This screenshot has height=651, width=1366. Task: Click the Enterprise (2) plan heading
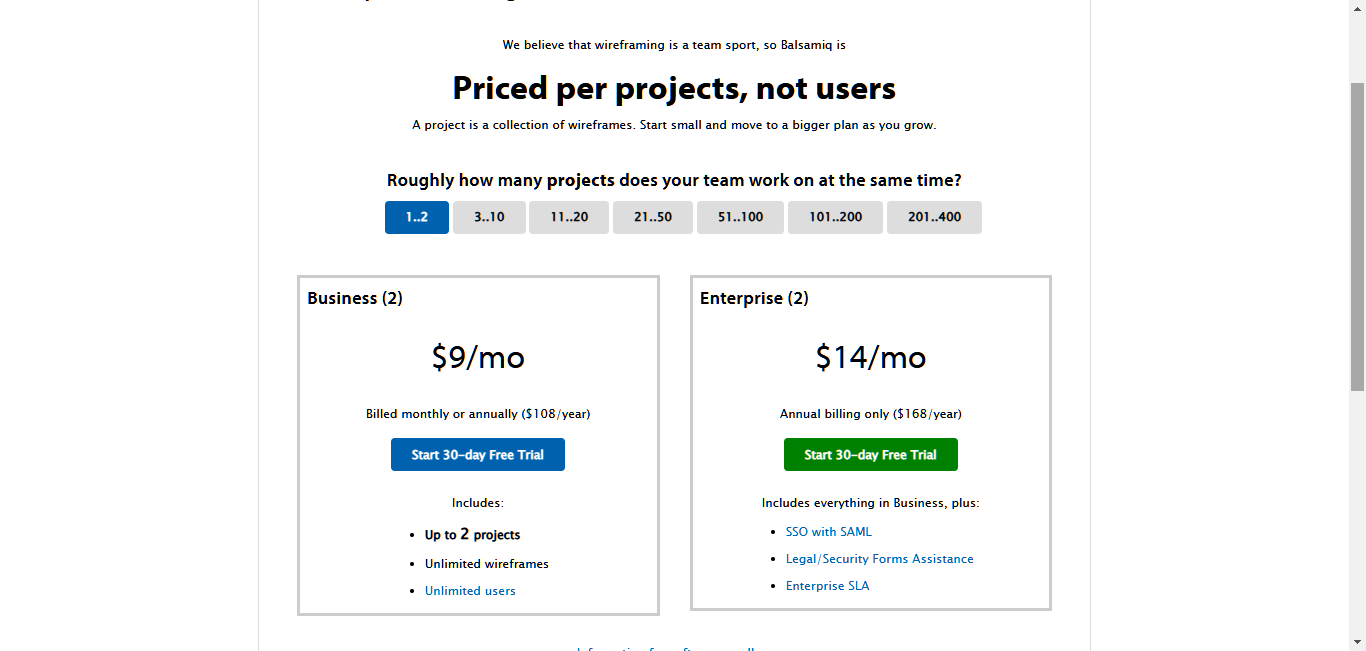pos(754,298)
